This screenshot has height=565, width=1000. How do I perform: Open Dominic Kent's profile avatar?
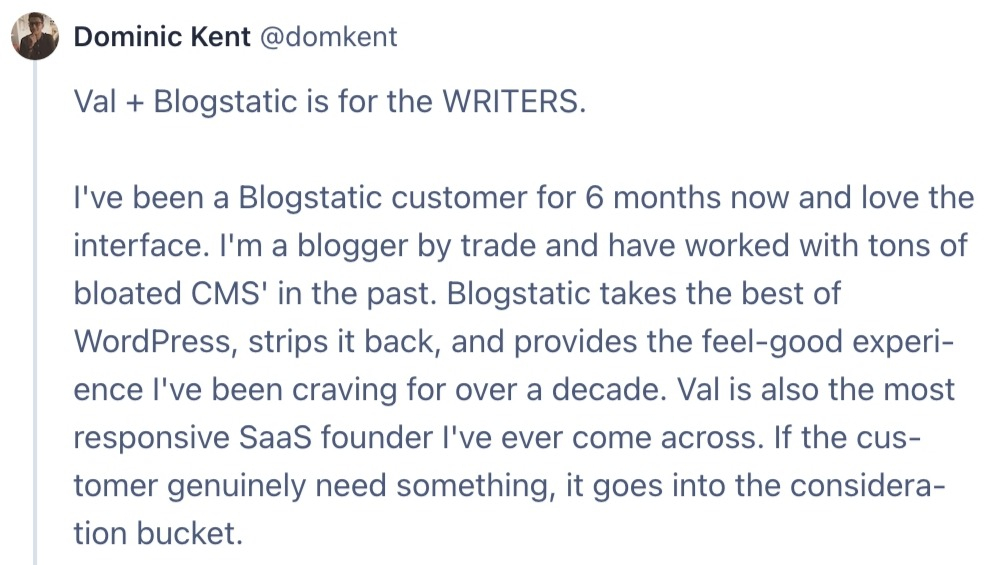(35, 36)
